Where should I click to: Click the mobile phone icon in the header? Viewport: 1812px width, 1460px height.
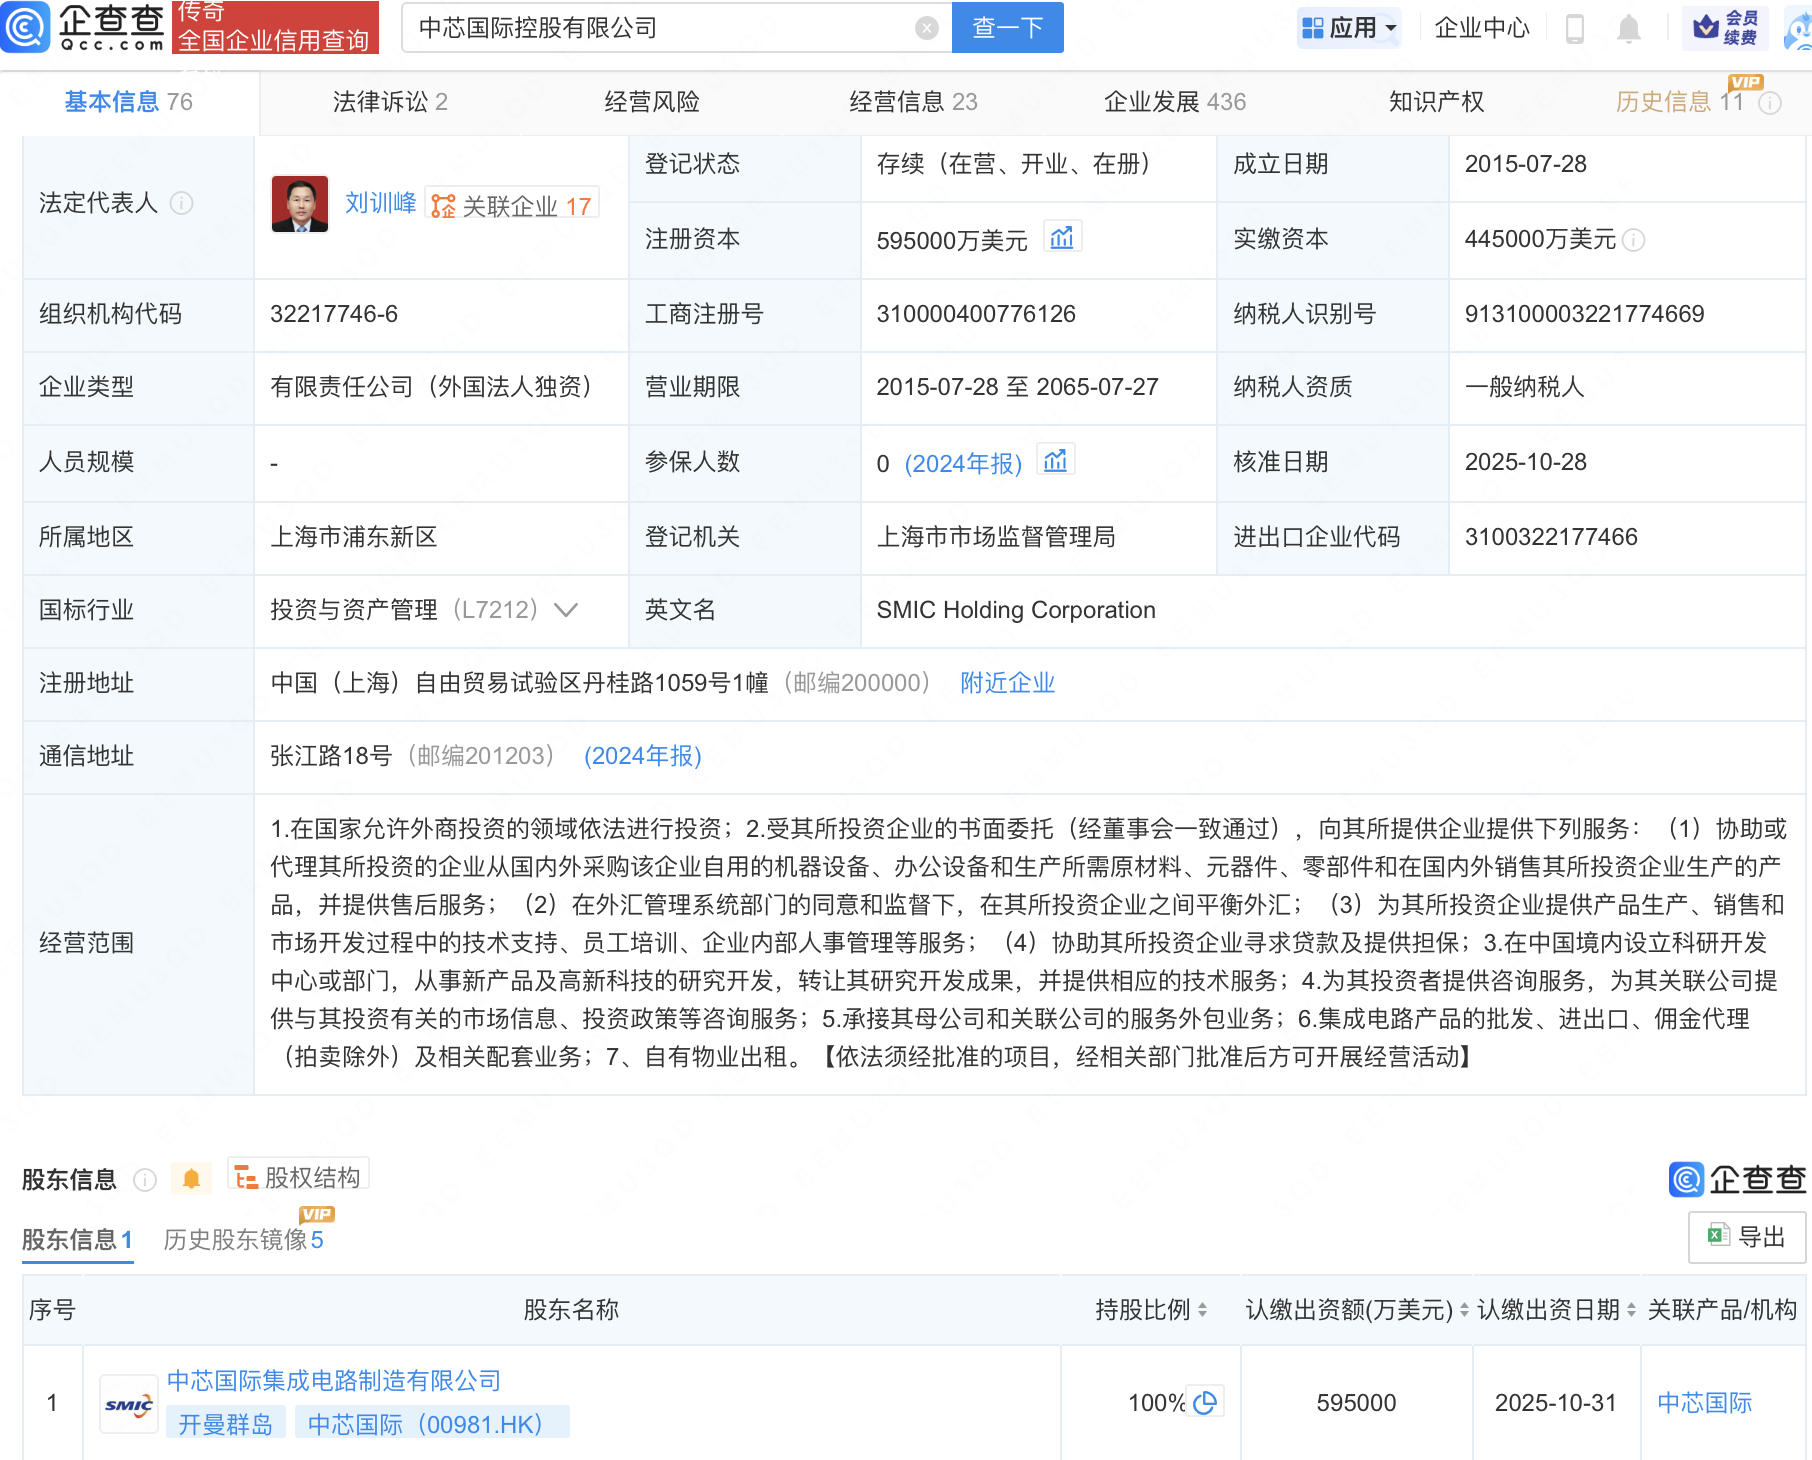pyautogui.click(x=1574, y=29)
